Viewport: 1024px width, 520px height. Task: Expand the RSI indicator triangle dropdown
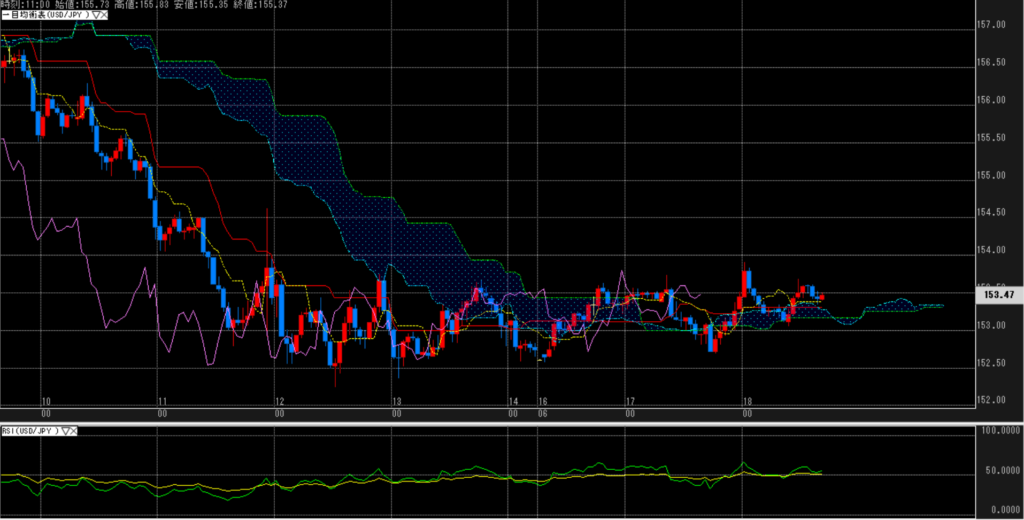(67, 431)
